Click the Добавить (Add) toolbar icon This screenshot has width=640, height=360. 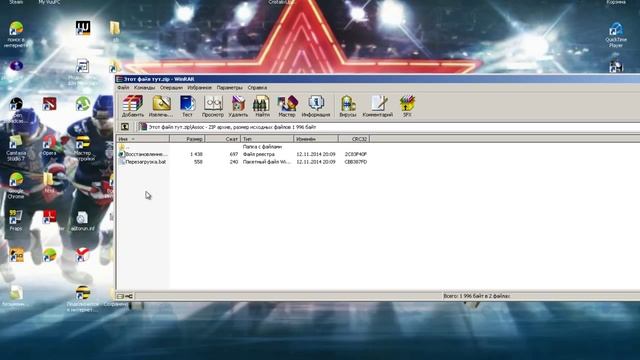(x=133, y=106)
